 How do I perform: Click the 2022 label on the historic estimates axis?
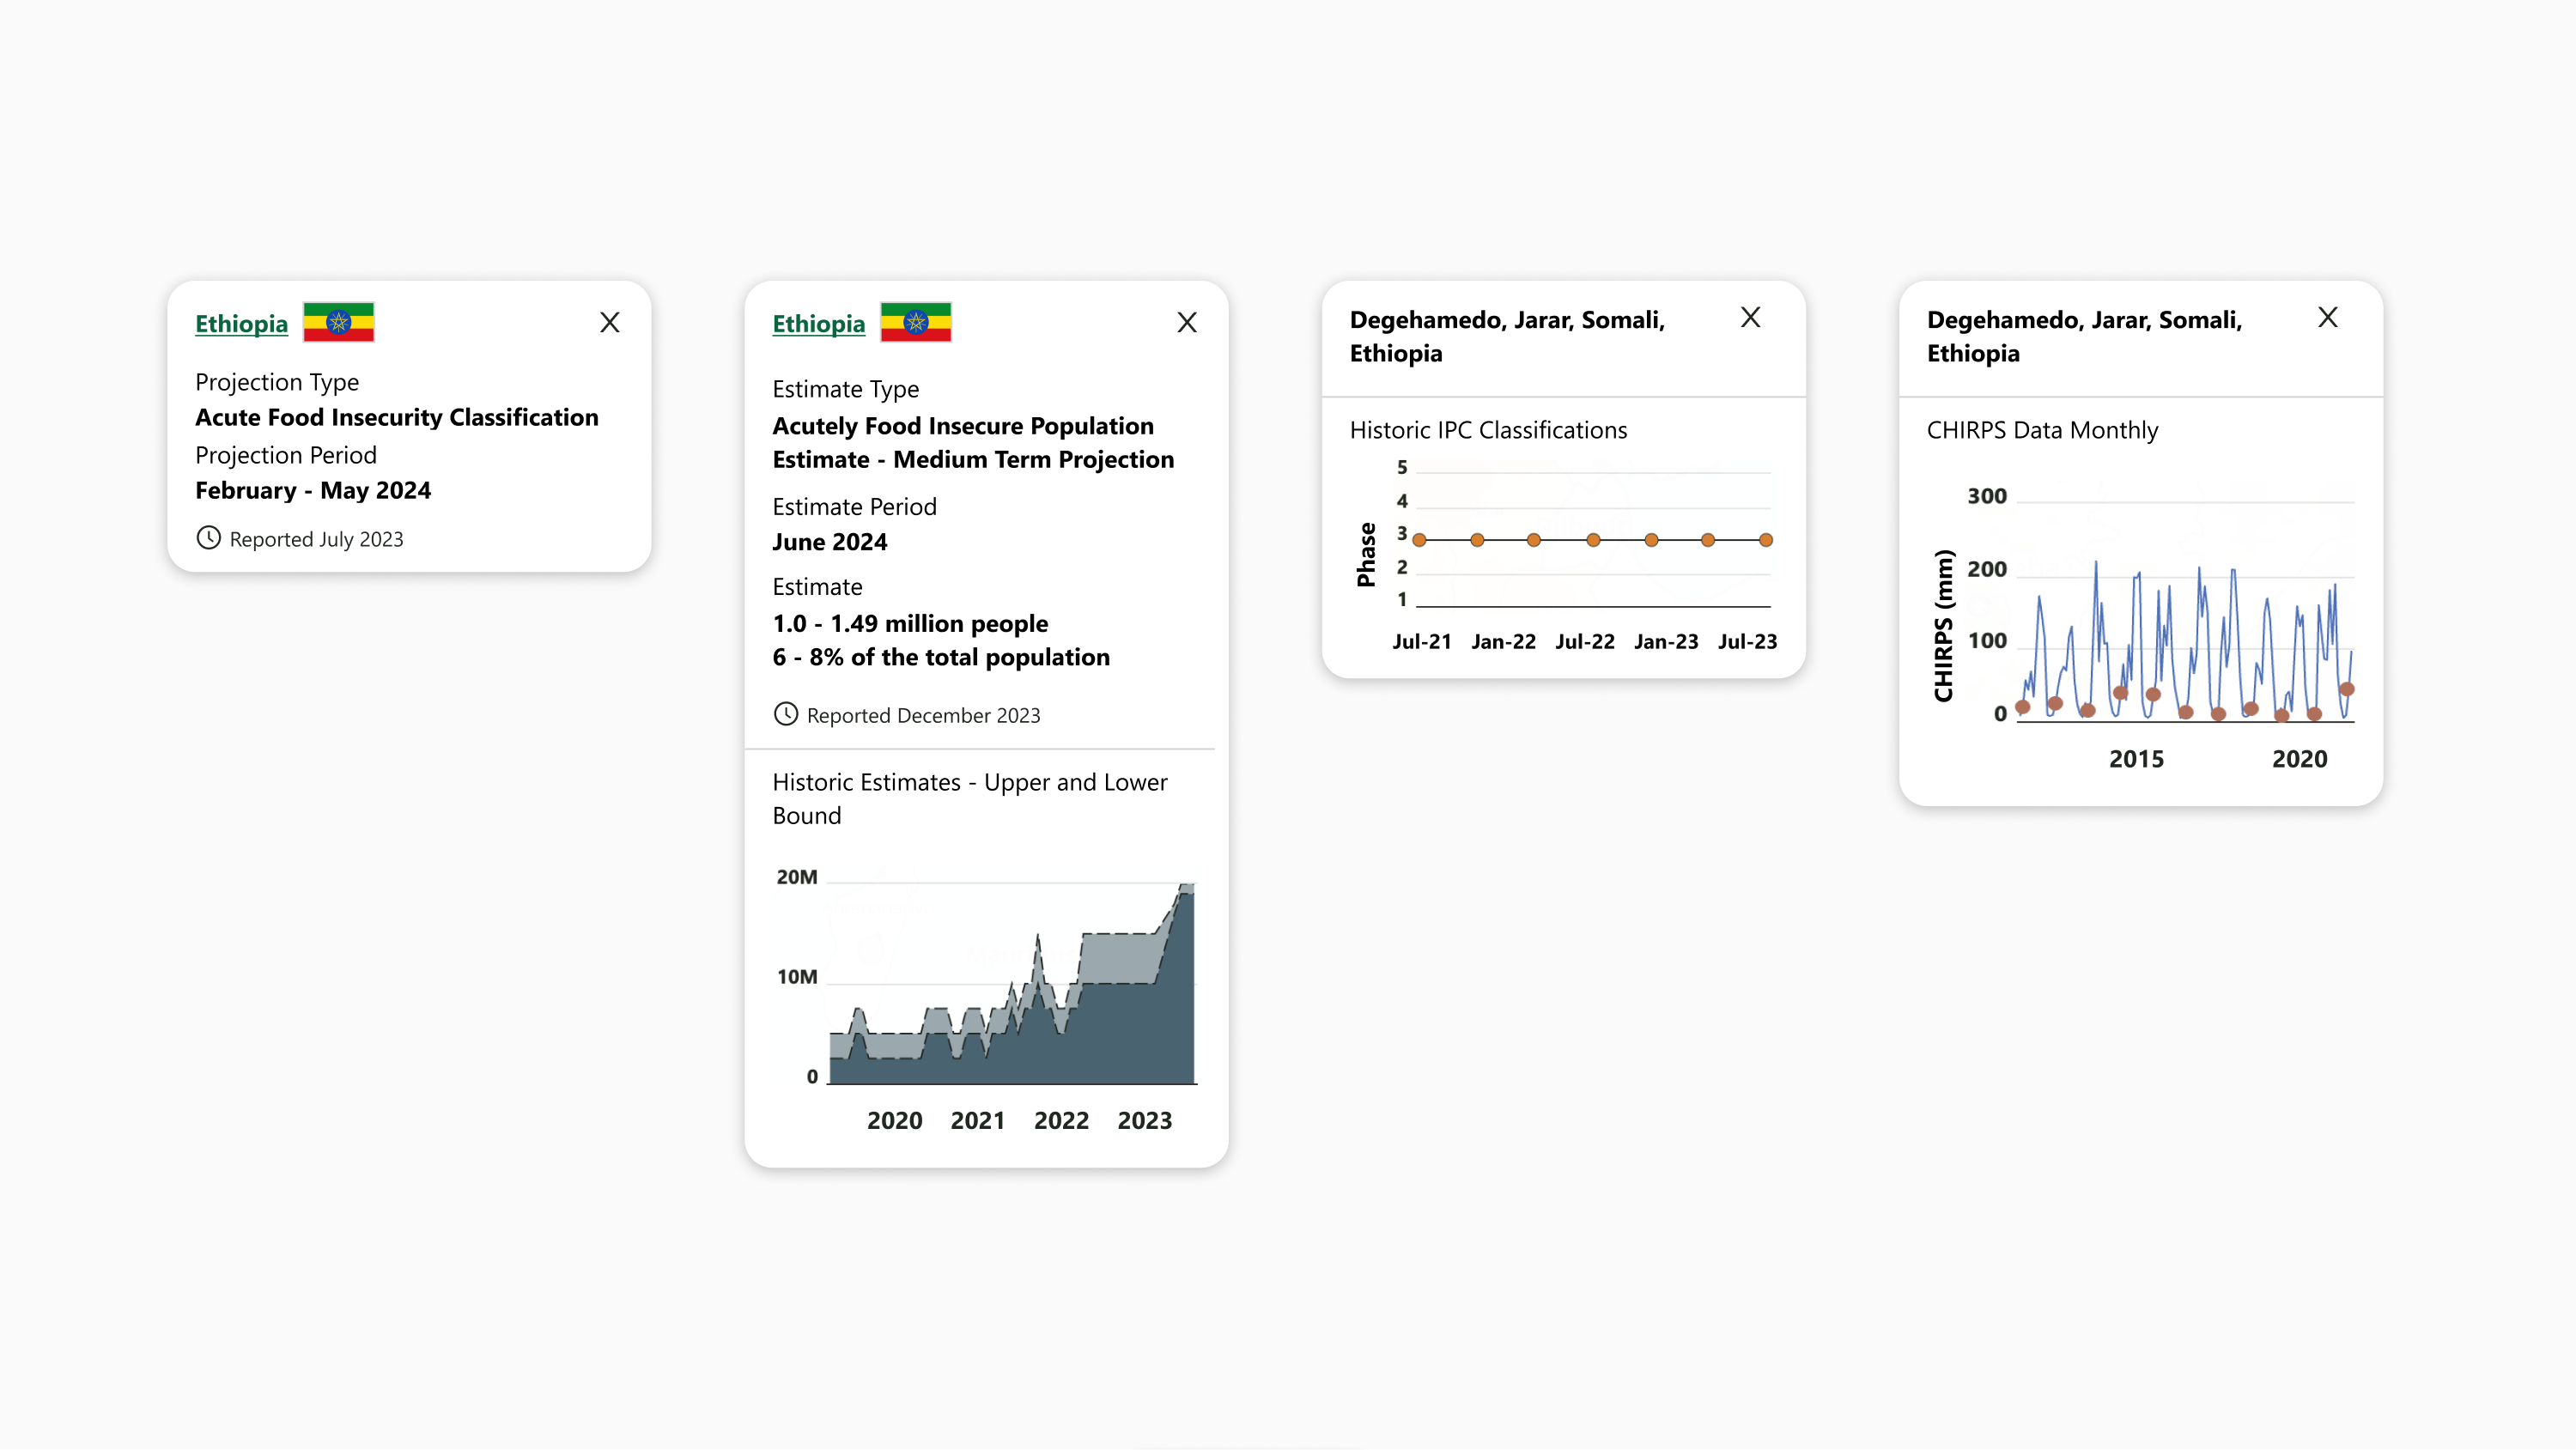tap(1061, 1120)
